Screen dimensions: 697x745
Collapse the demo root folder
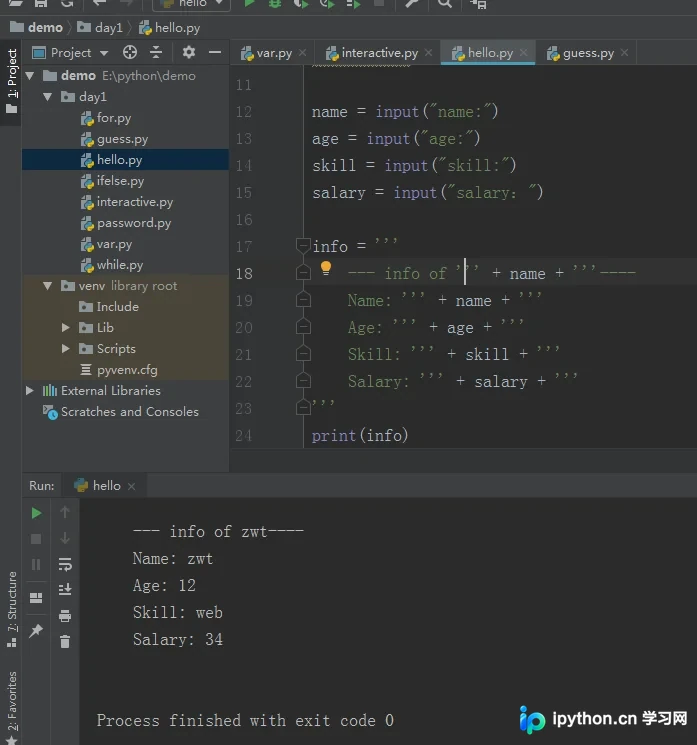point(30,76)
